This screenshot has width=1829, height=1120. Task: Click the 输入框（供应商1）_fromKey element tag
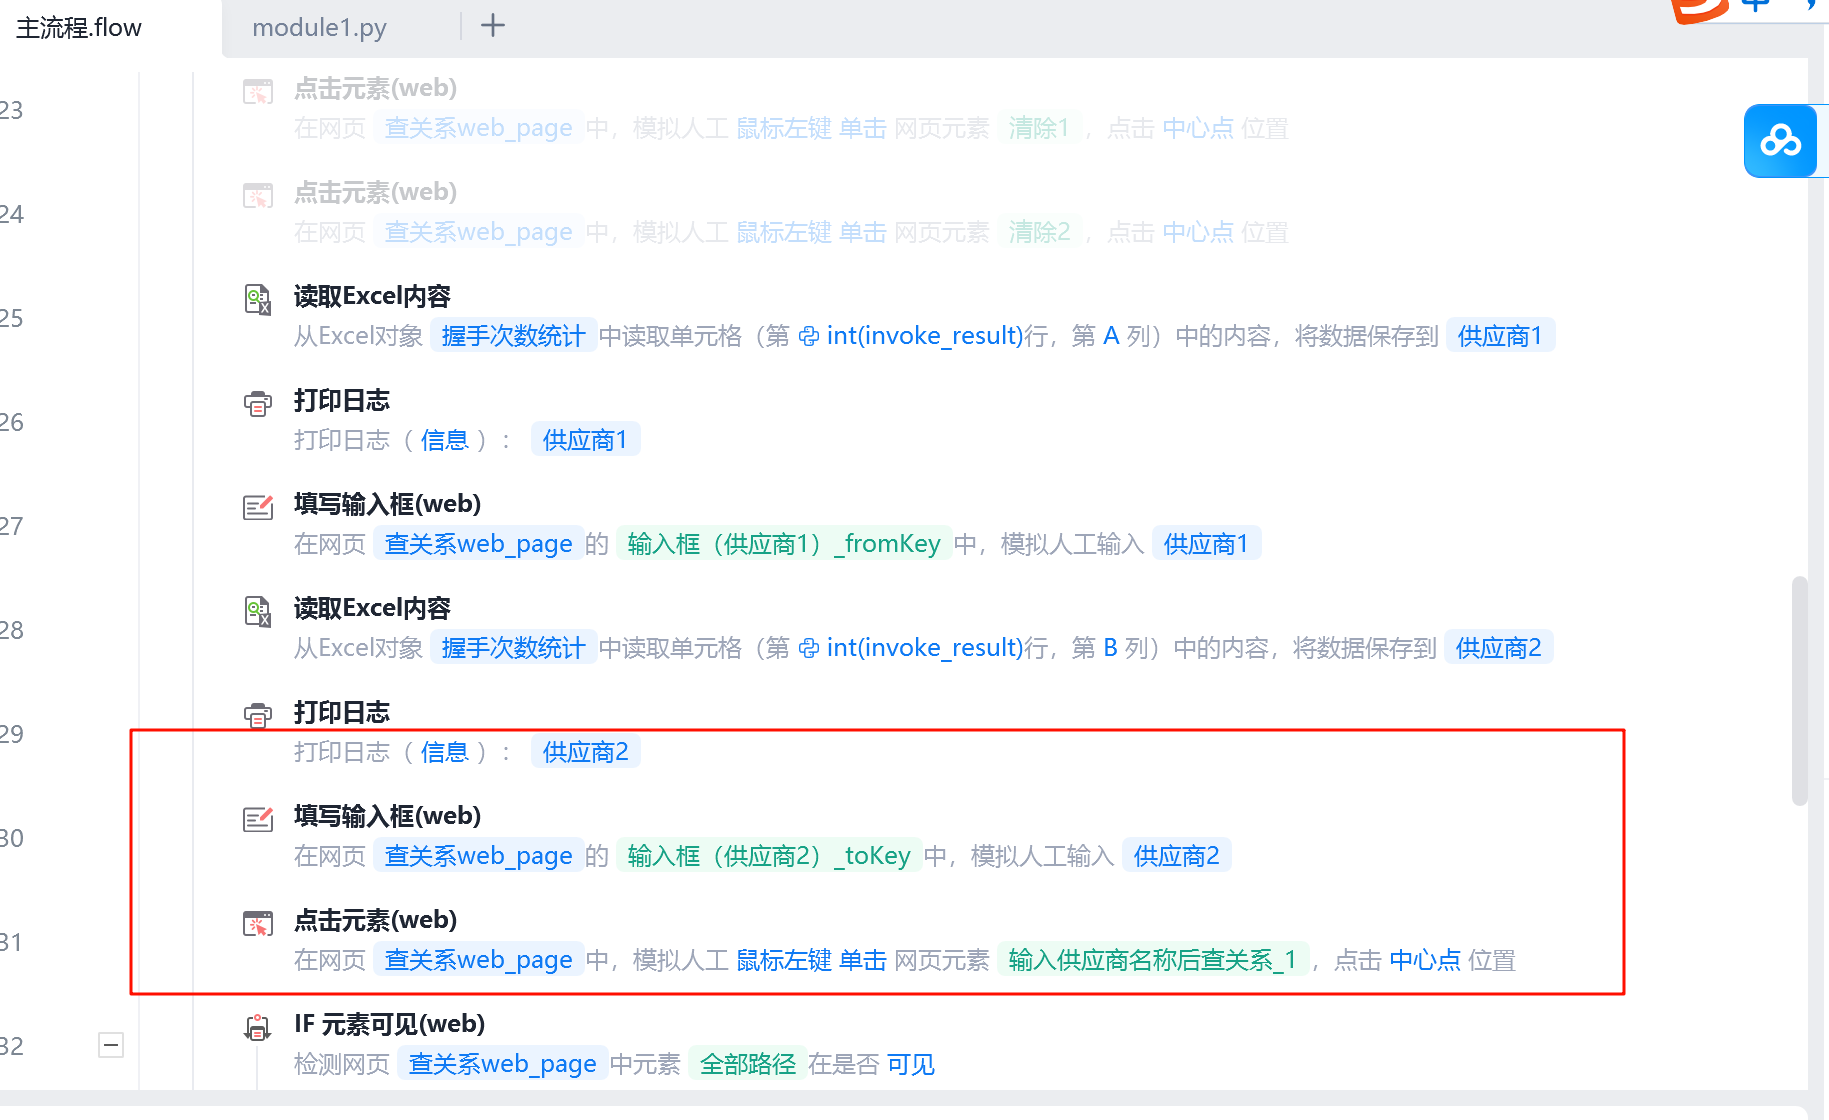pyautogui.click(x=783, y=544)
